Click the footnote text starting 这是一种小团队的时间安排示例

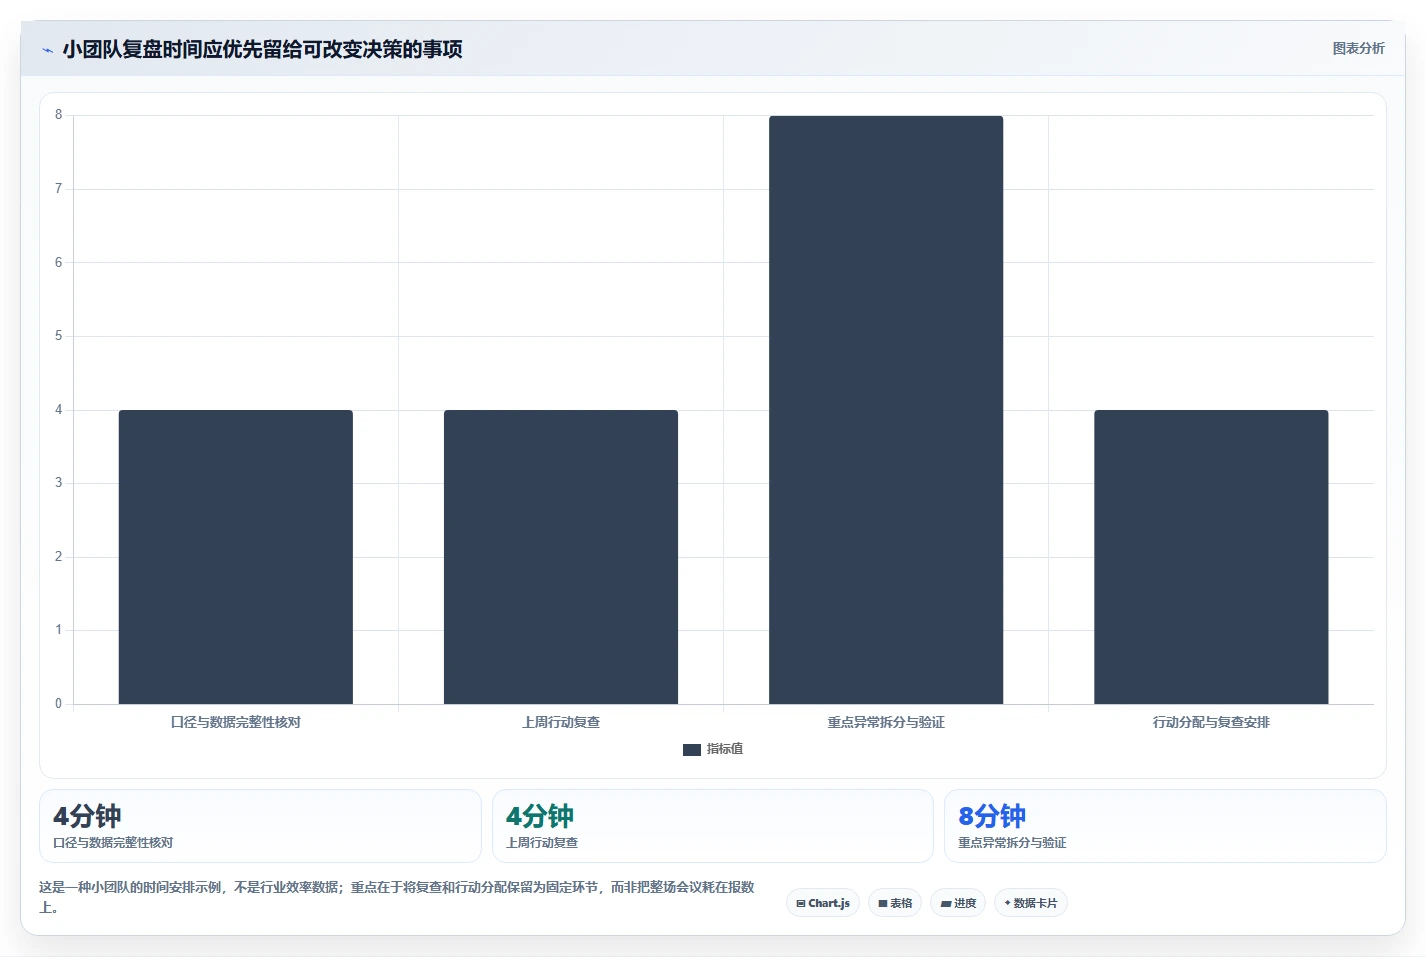(397, 897)
